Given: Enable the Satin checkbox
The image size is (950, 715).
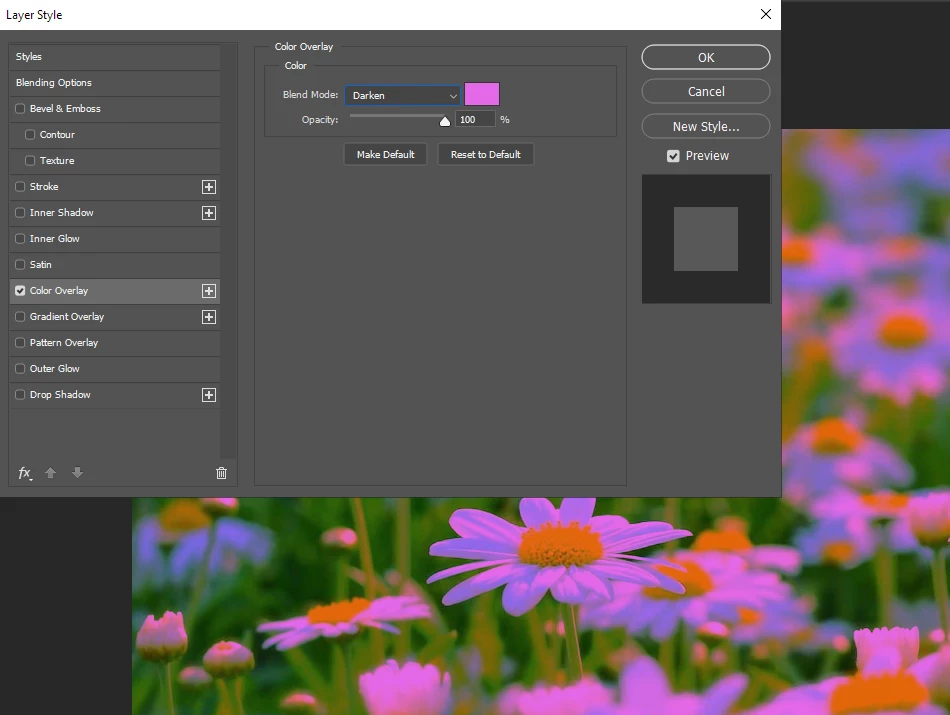Looking at the screenshot, I should pos(20,265).
